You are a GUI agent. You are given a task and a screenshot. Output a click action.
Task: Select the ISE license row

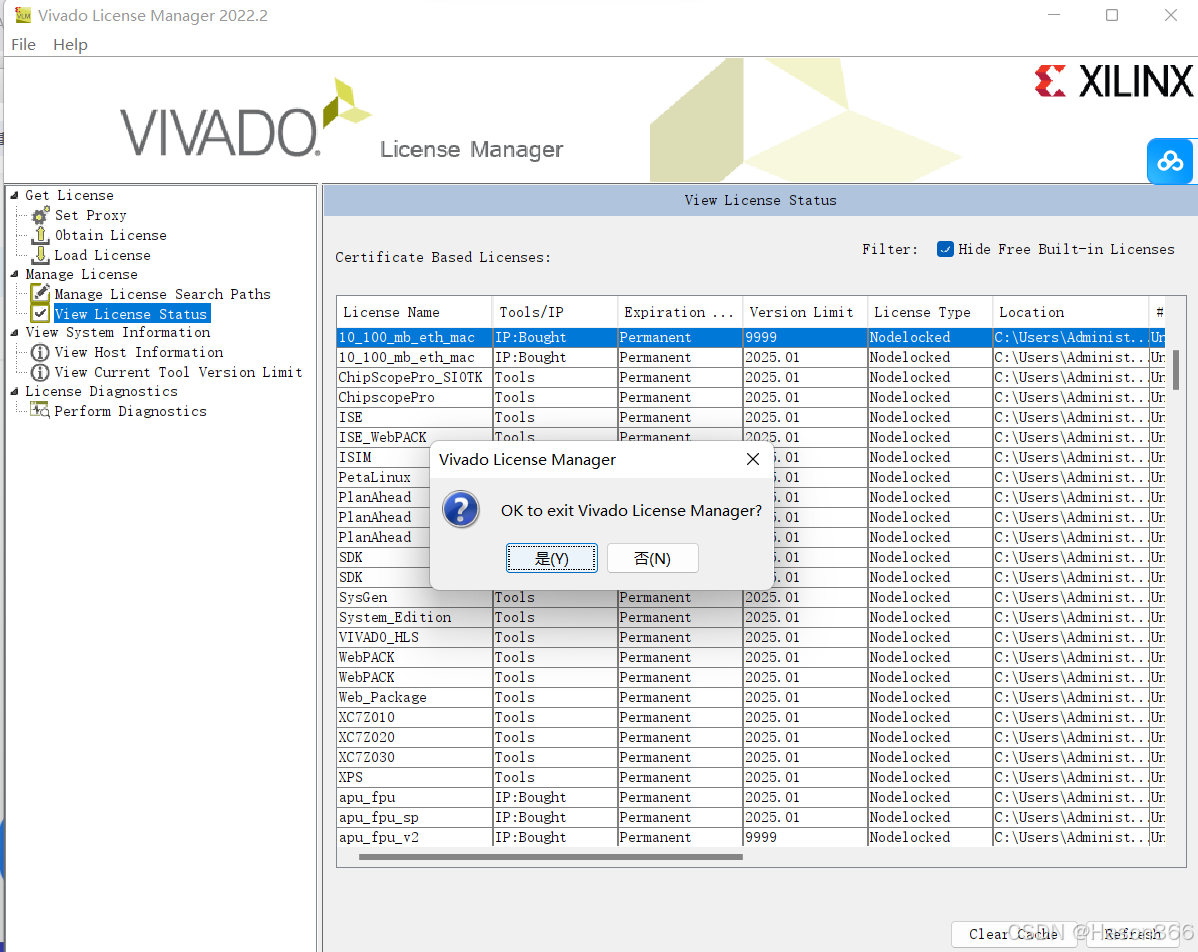[751, 417]
